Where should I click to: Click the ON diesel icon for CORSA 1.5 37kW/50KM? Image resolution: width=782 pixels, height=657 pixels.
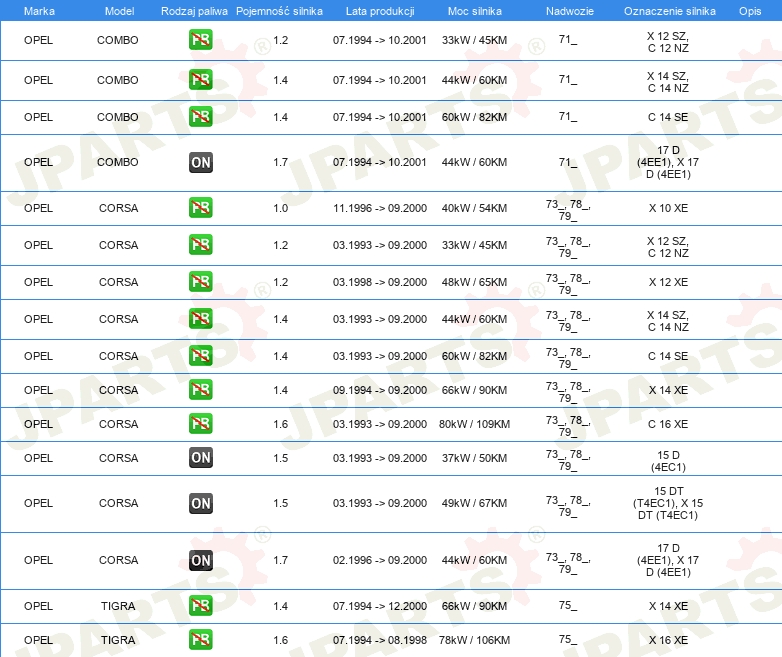(200, 457)
